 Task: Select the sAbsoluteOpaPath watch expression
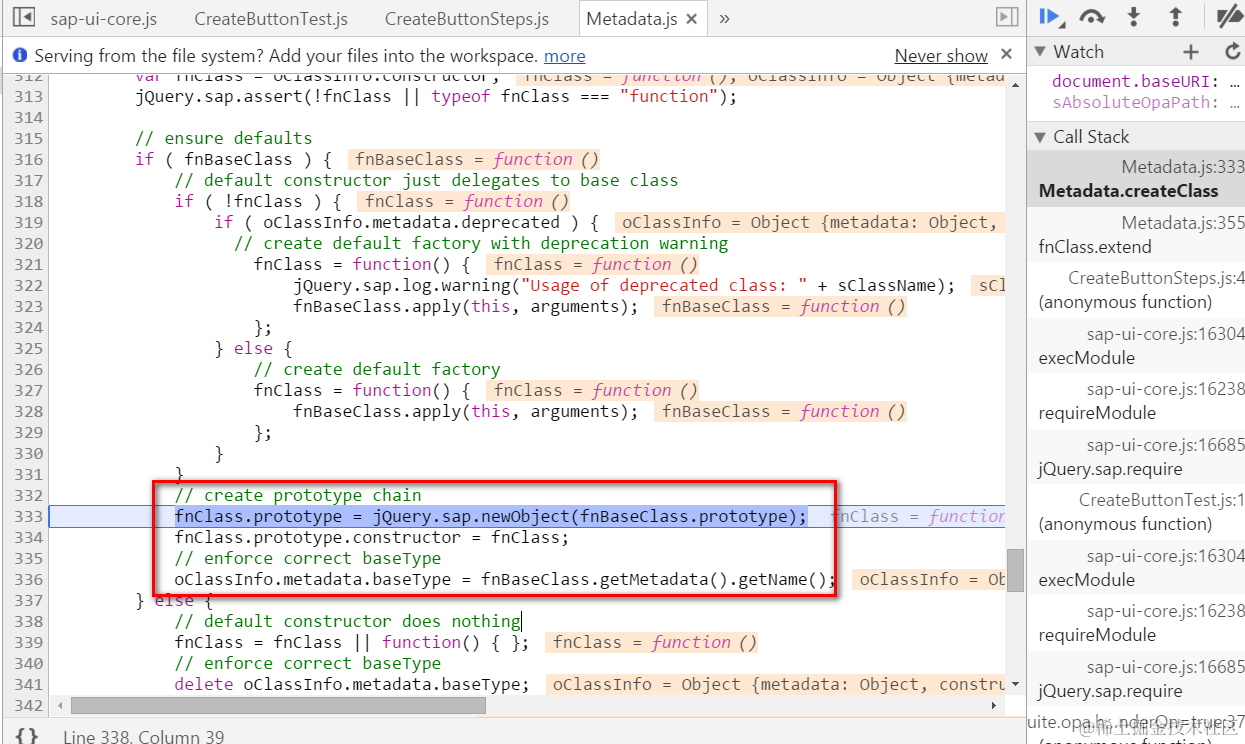click(x=1144, y=102)
